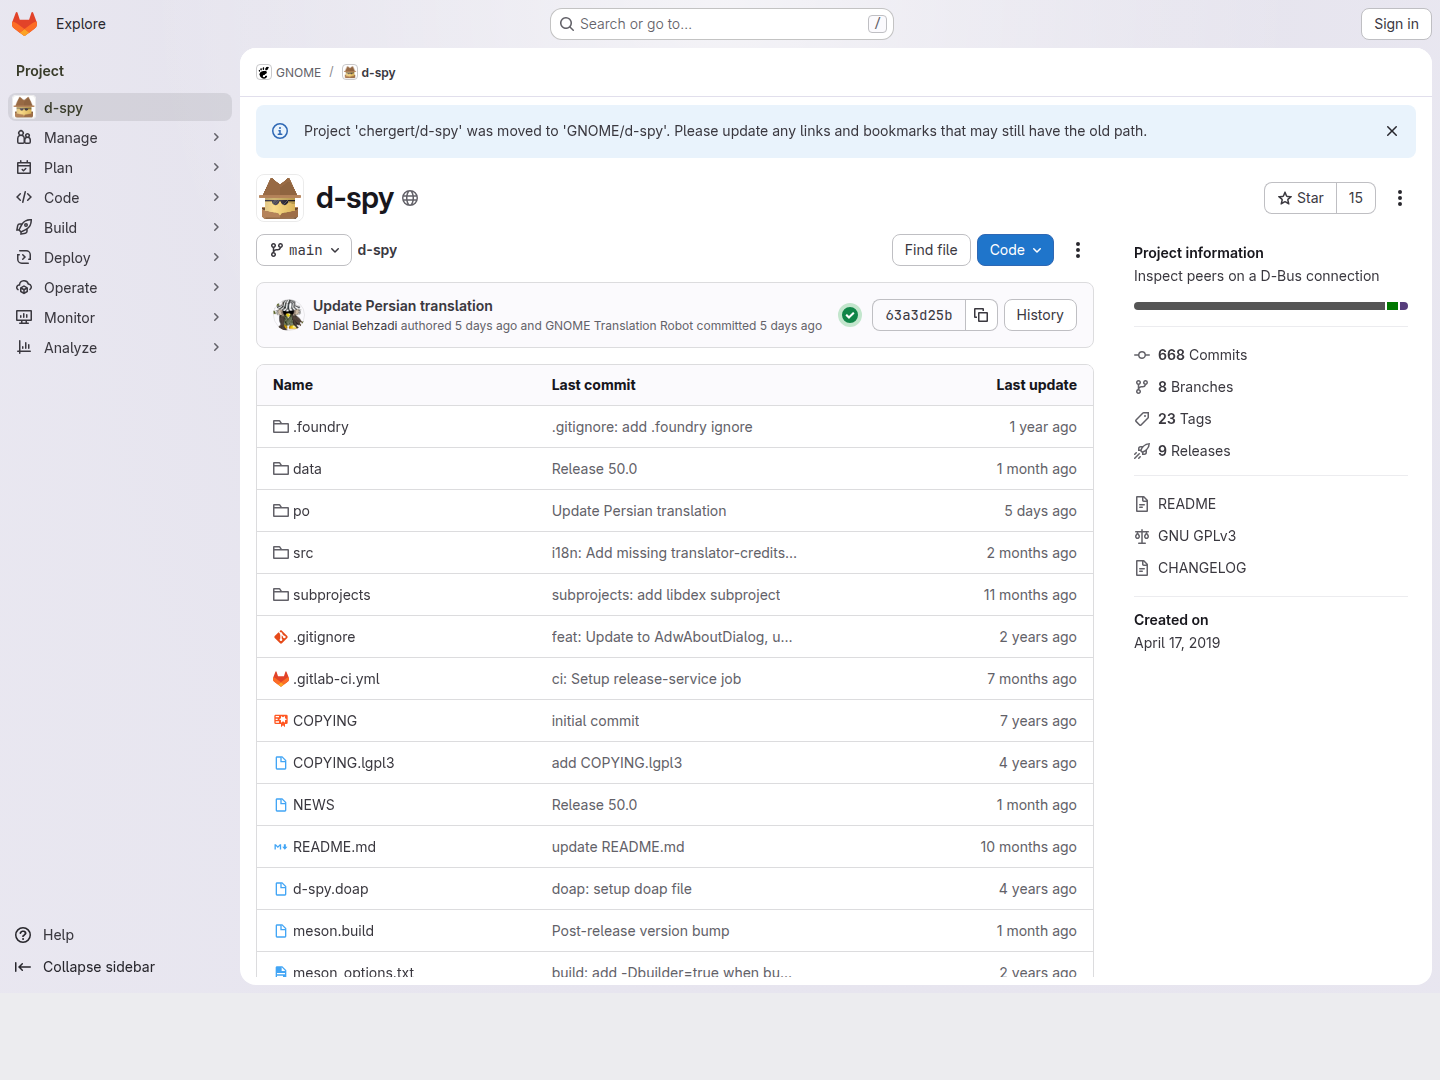Image resolution: width=1440 pixels, height=1080 pixels.
Task: Click the Collapse sidebar arrow icon
Action: click(x=23, y=967)
